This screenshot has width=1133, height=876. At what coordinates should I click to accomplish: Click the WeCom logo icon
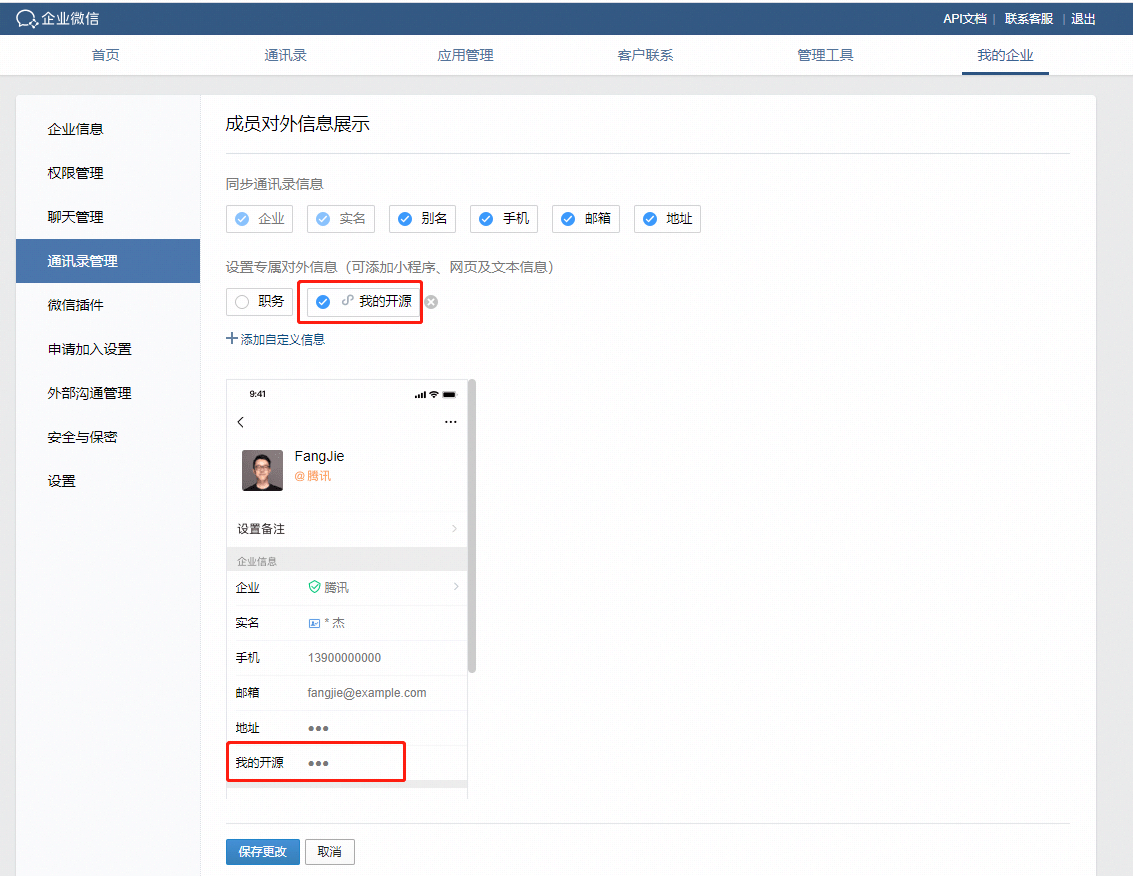coord(27,19)
